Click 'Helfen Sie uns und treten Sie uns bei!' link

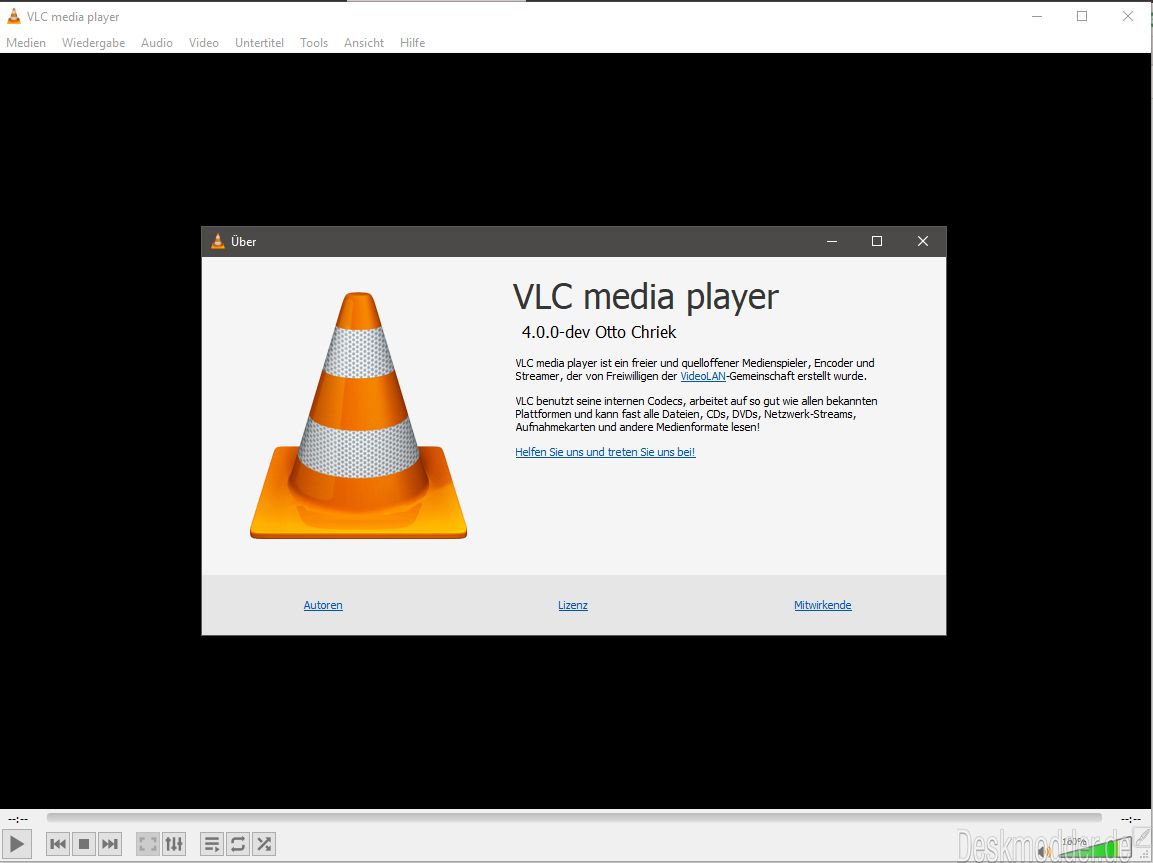coord(605,452)
